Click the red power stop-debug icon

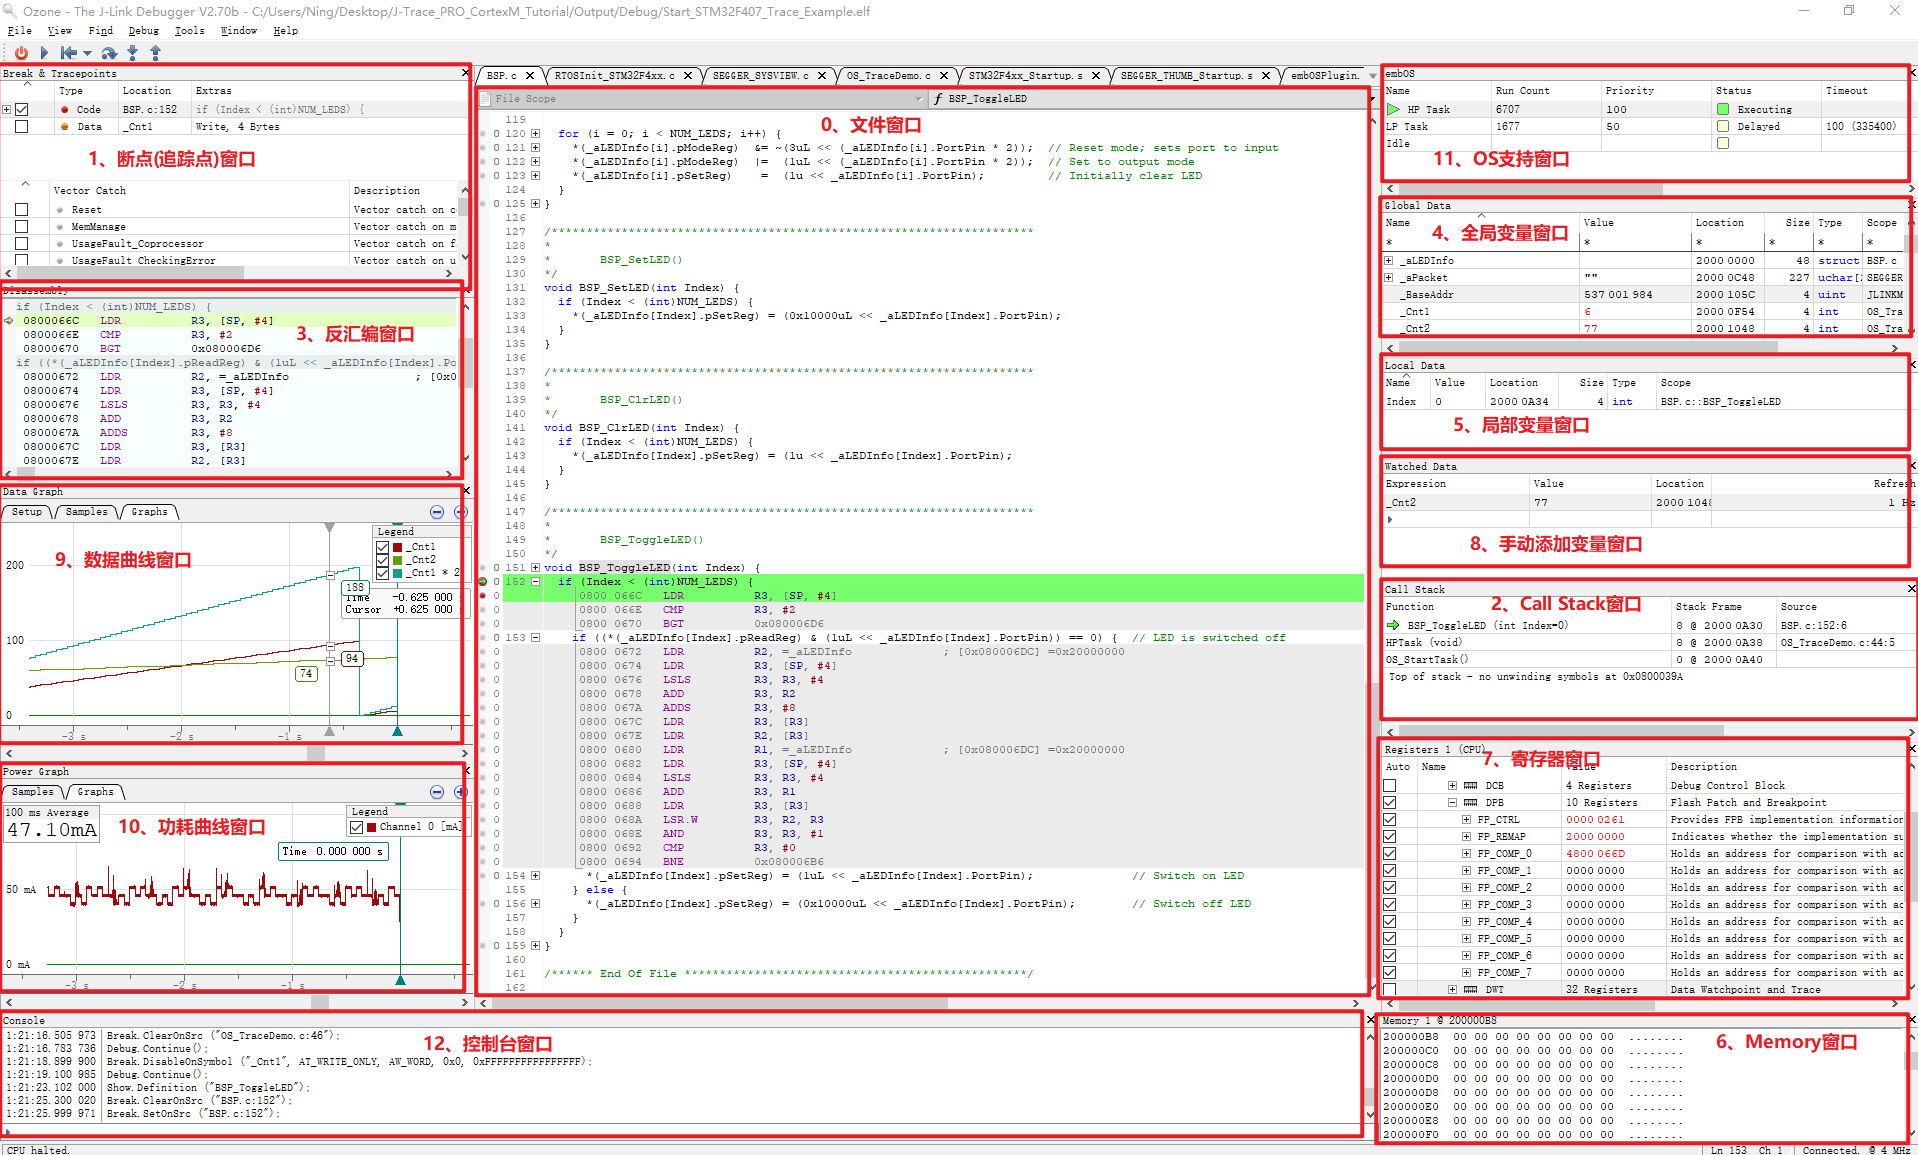[x=21, y=53]
